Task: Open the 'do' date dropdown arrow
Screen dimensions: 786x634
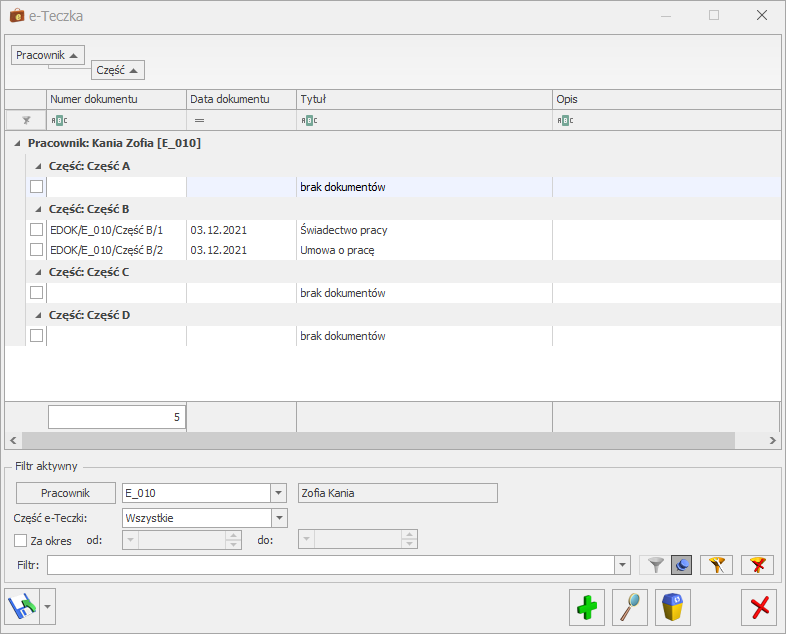Action: 306,540
